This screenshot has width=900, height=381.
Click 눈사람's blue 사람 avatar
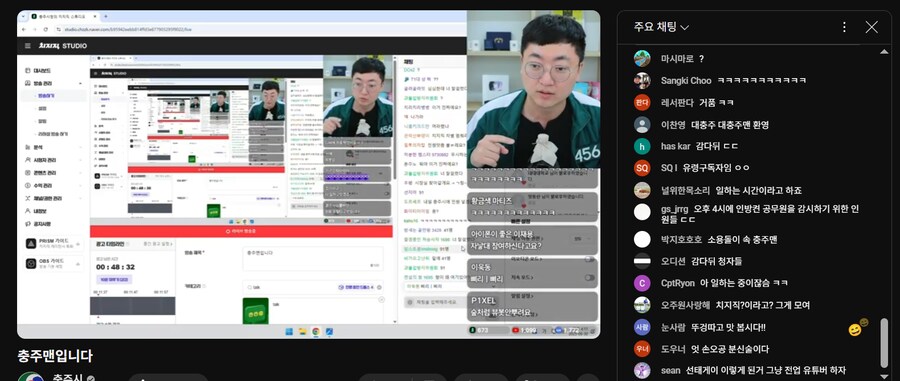642,327
